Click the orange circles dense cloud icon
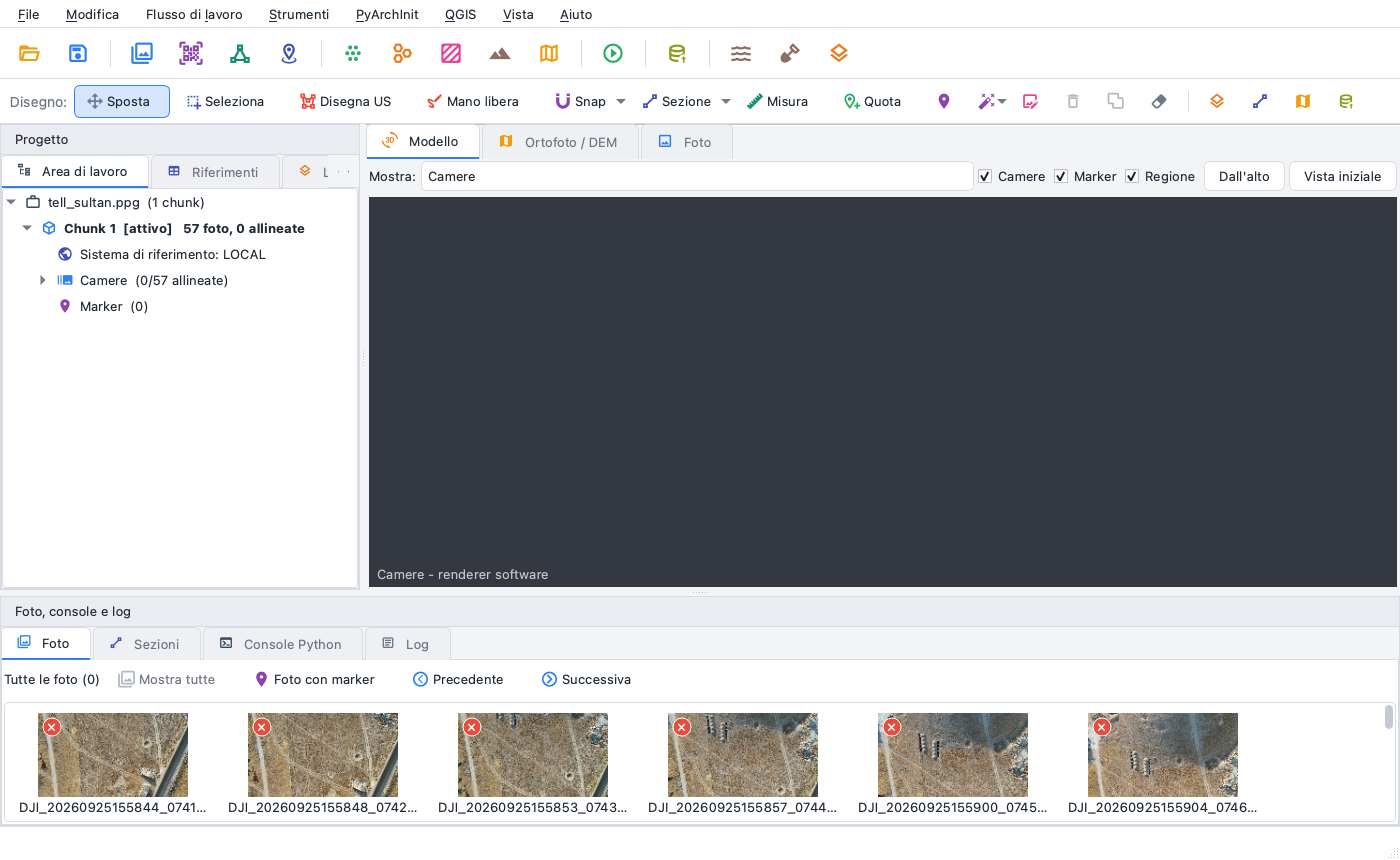This screenshot has height=860, width=1400. (402, 54)
